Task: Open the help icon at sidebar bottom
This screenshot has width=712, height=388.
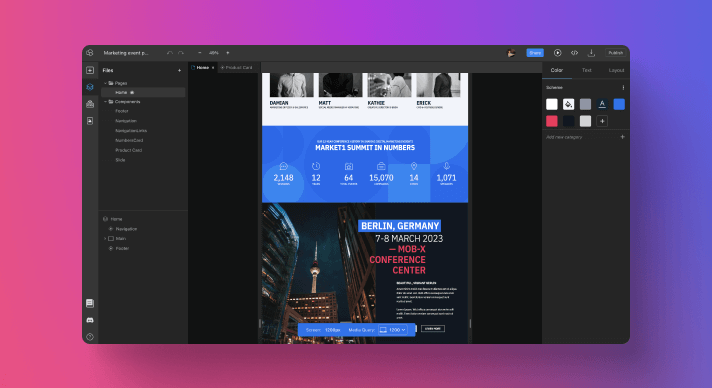Action: (90, 337)
